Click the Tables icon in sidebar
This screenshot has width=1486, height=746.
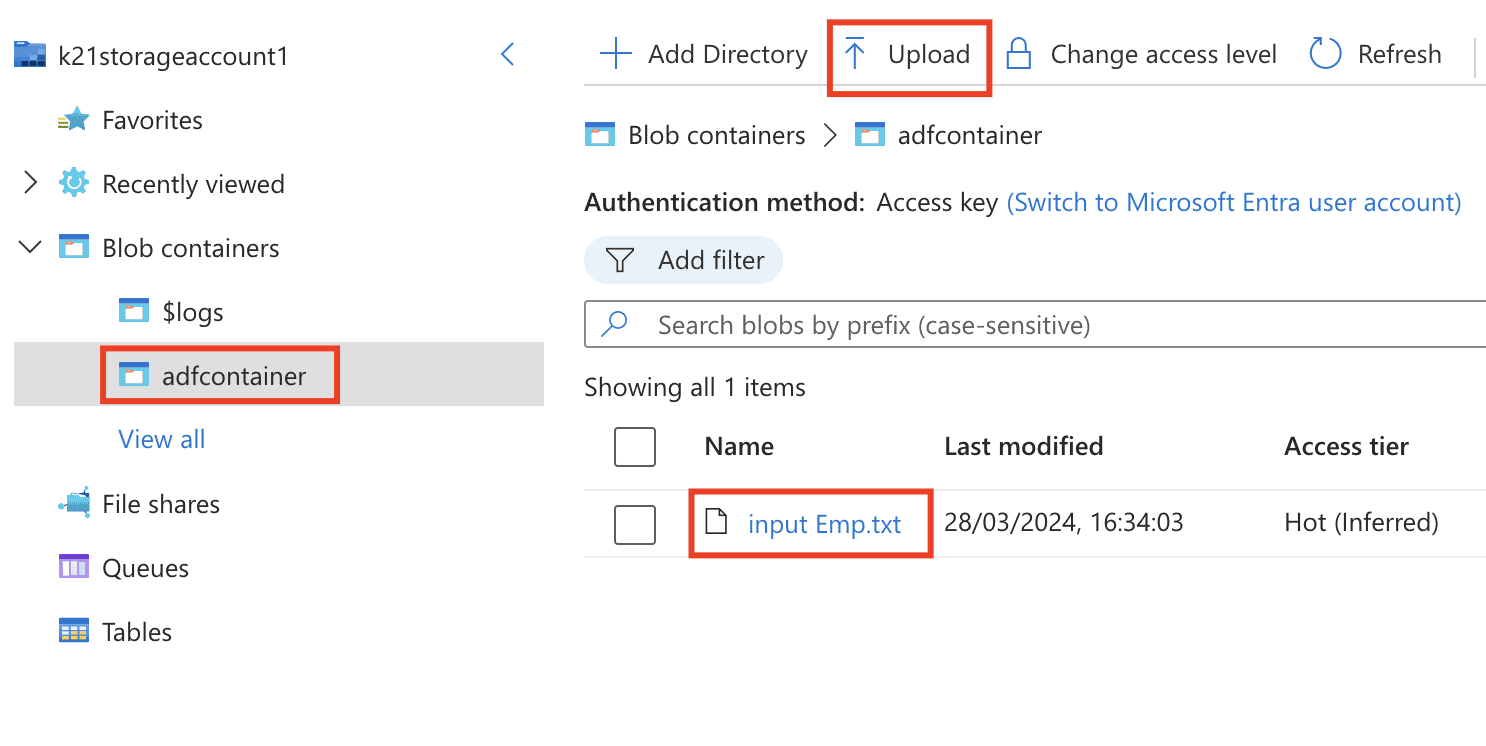tap(74, 632)
